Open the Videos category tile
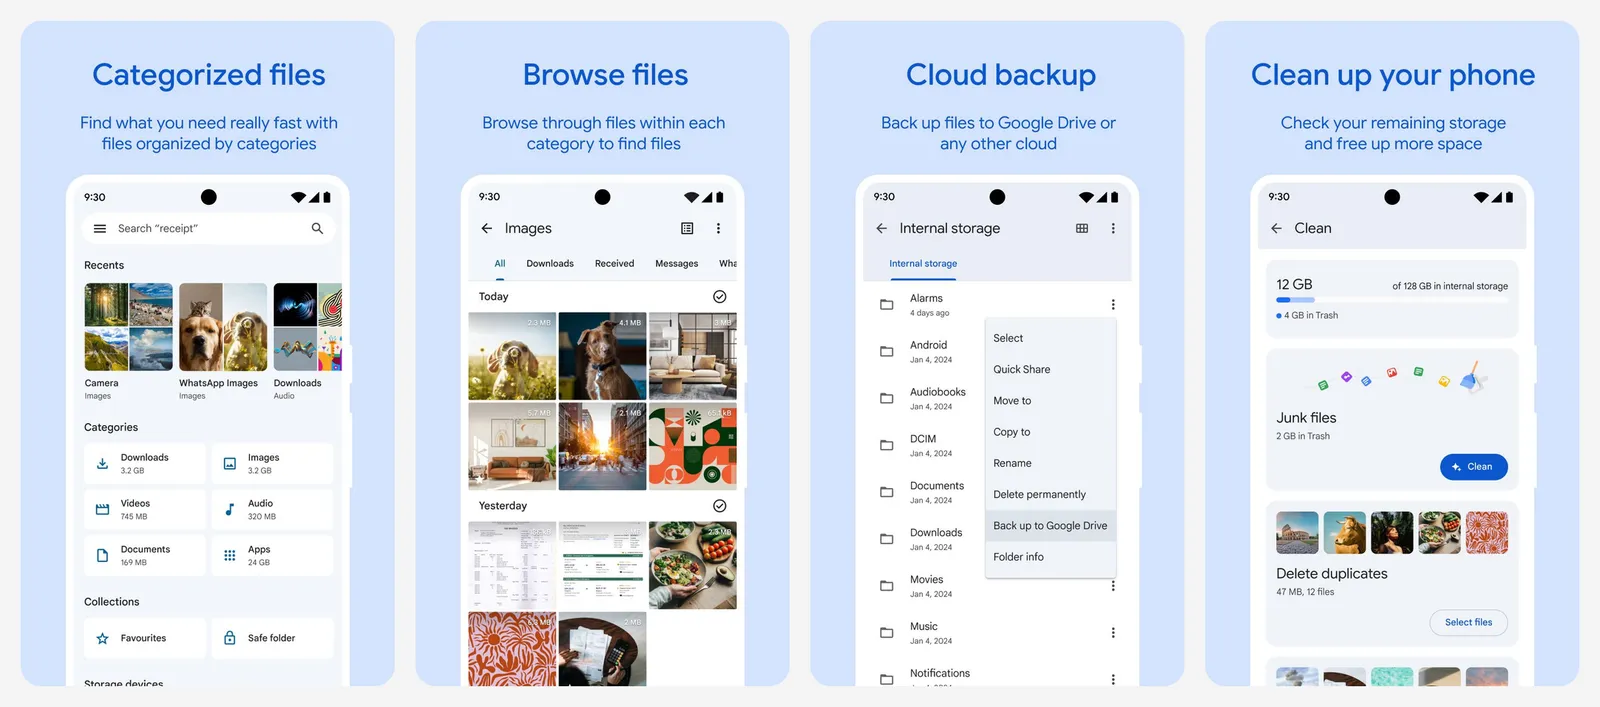Viewport: 1600px width, 707px height. (145, 509)
